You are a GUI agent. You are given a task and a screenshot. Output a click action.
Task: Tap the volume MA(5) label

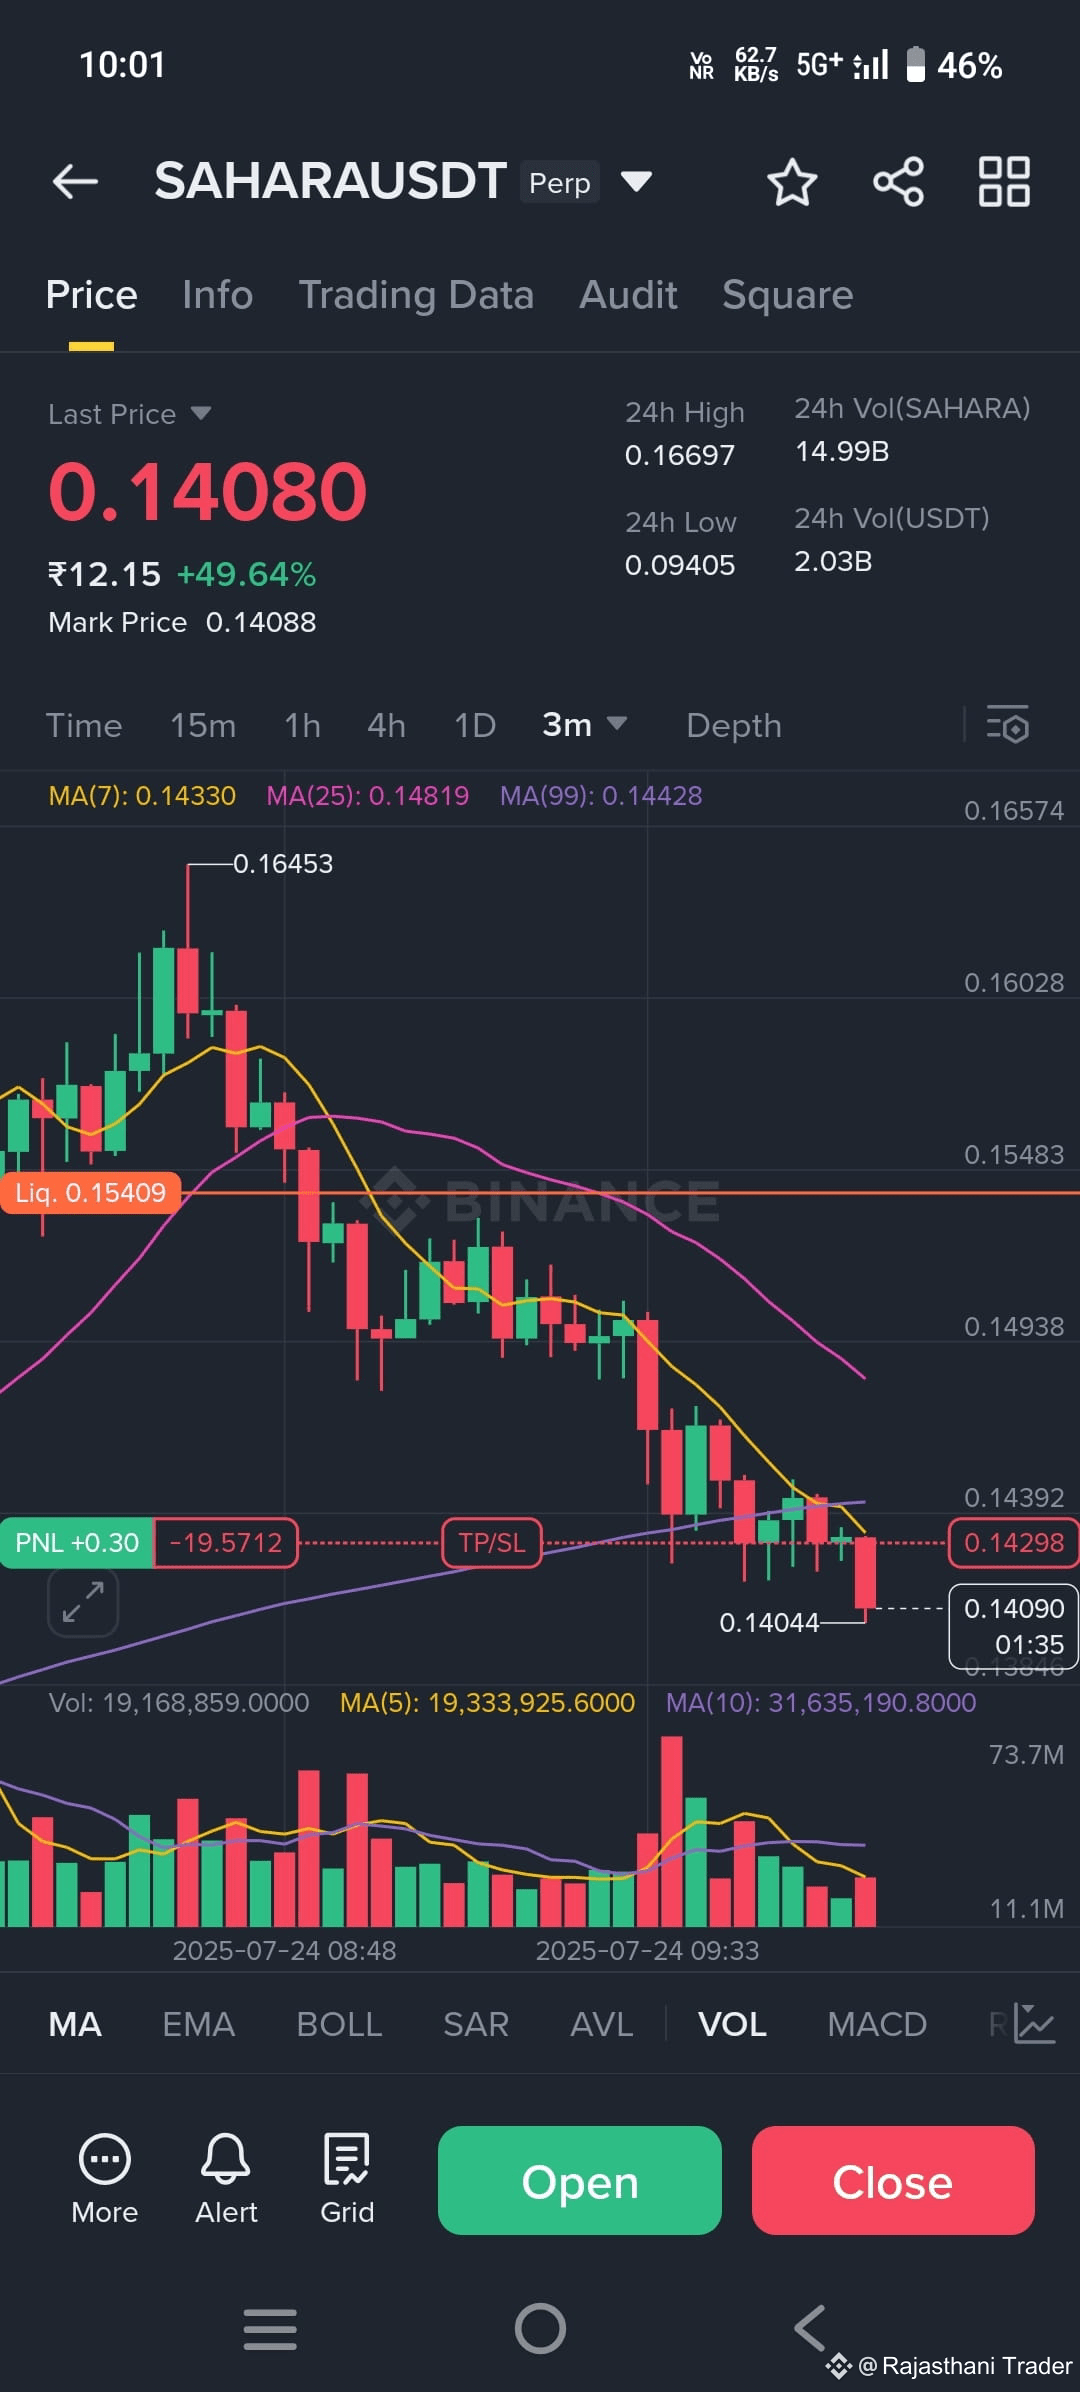tap(487, 1702)
